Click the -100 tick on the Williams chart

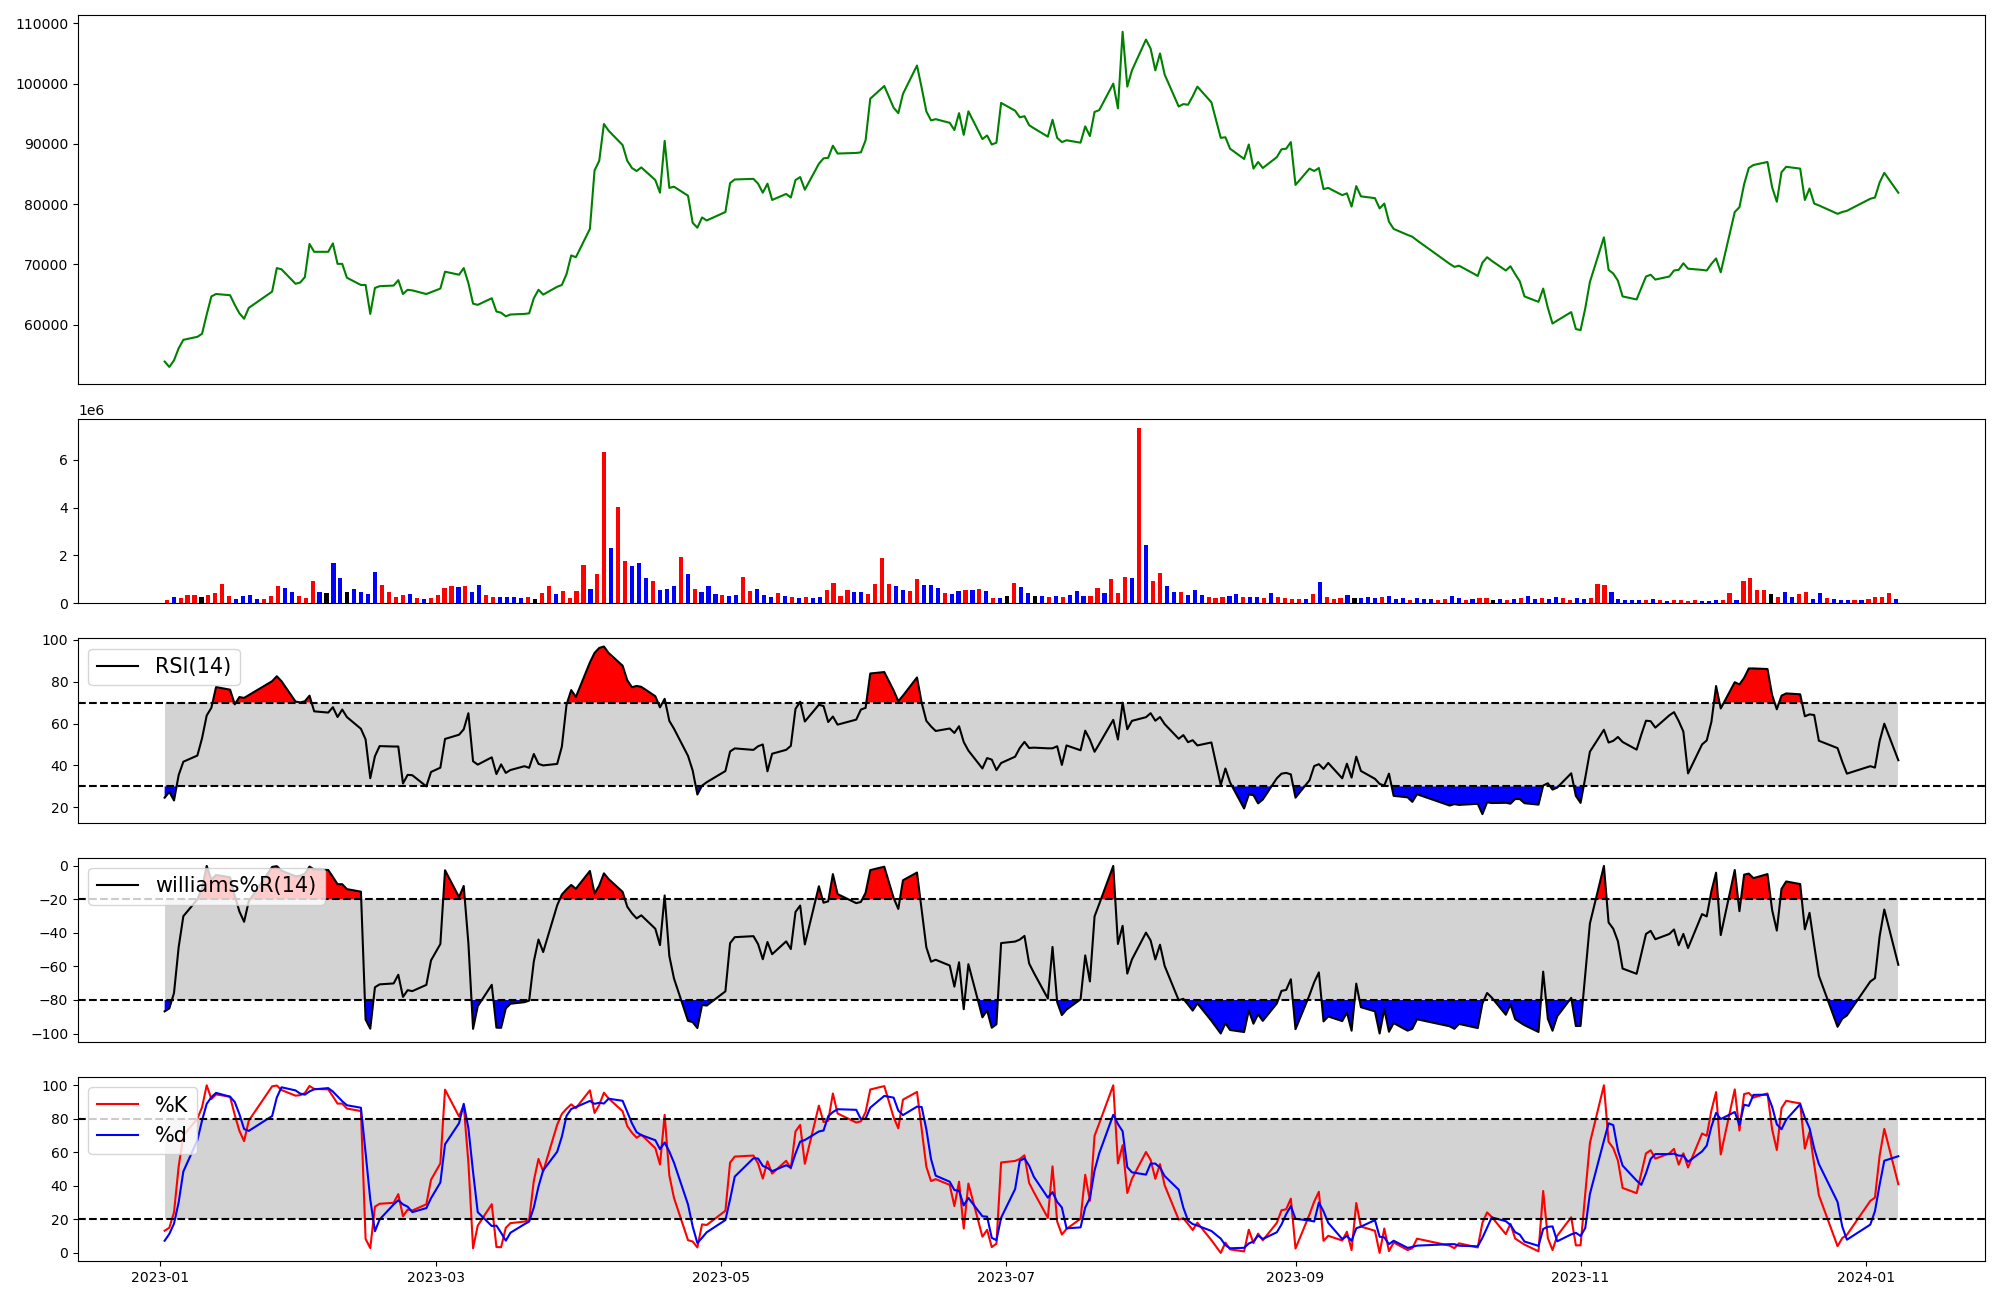point(49,1034)
